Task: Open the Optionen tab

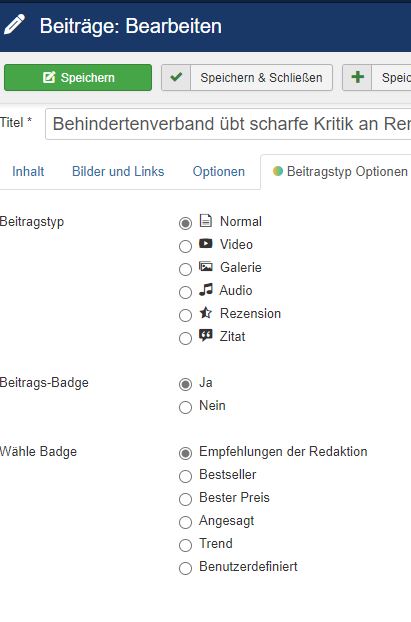Action: tap(219, 171)
